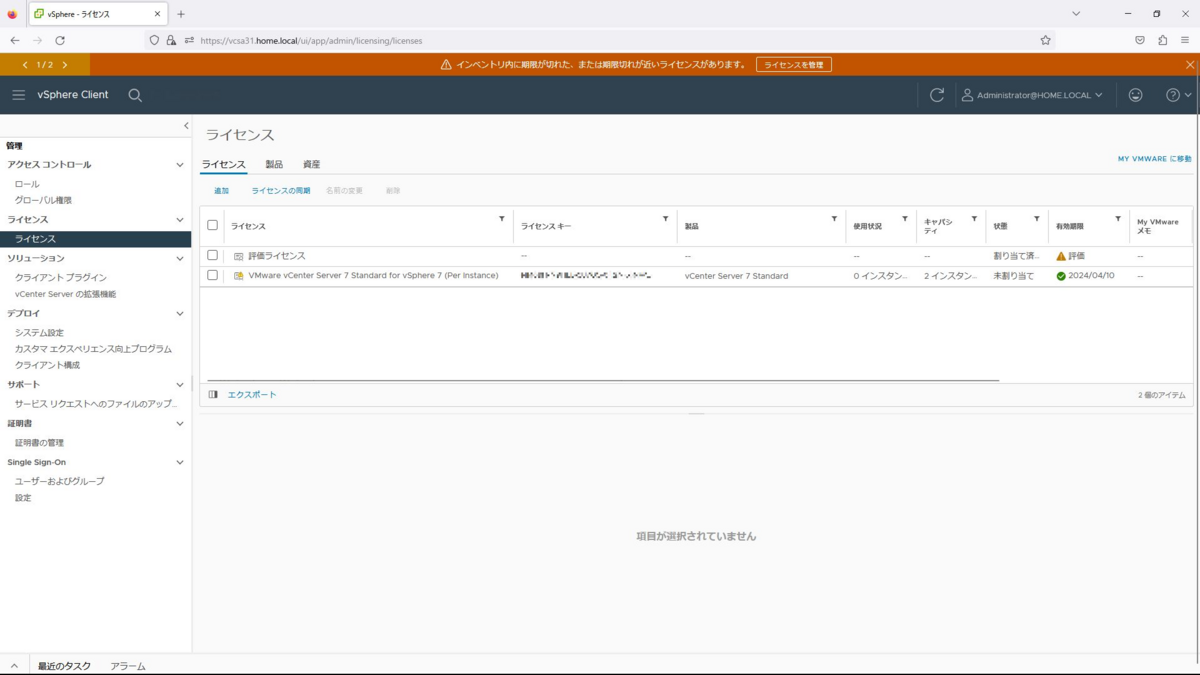Screen dimensions: 1200x675
Task: Collapse the サポート section
Action: [x=180, y=385]
